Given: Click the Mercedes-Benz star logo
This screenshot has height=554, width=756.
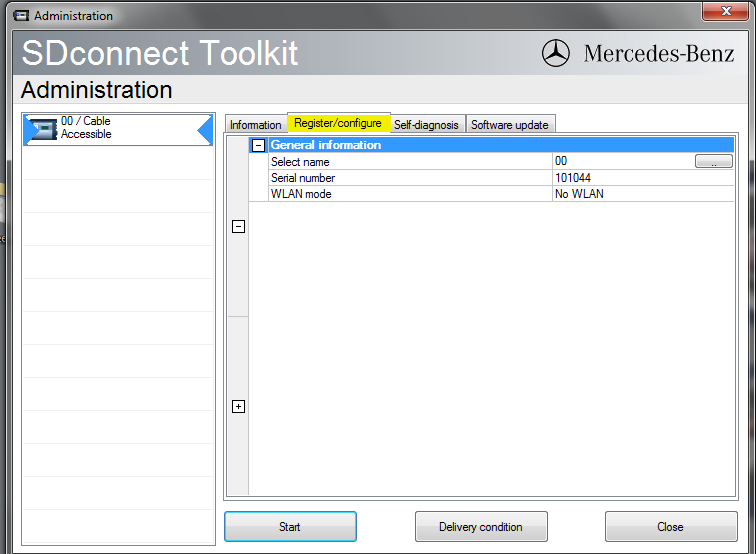Looking at the screenshot, I should coord(555,53).
